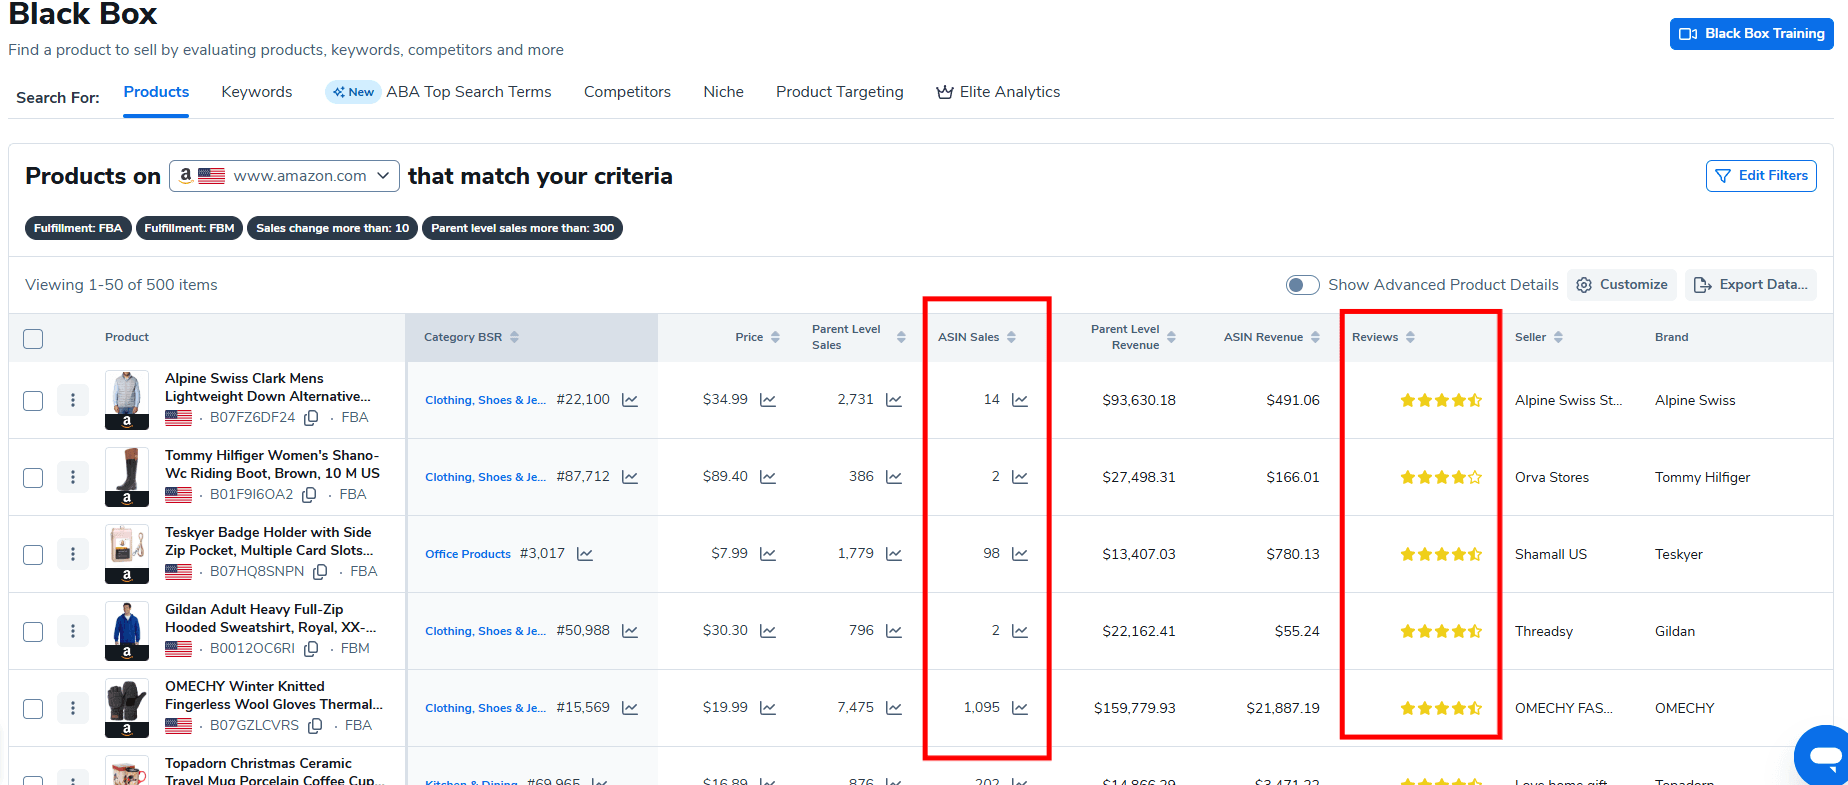Click the Black Box Training button
The height and width of the screenshot is (785, 1848).
click(x=1751, y=34)
